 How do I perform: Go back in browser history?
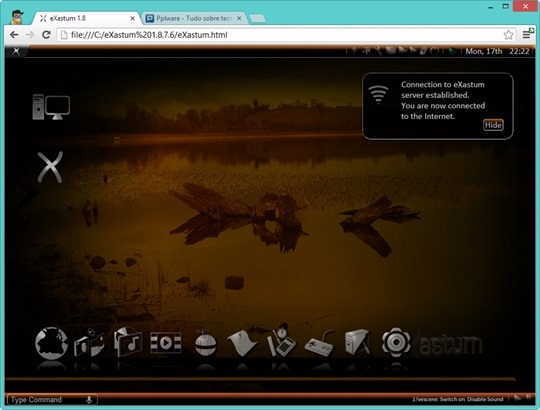(x=14, y=35)
